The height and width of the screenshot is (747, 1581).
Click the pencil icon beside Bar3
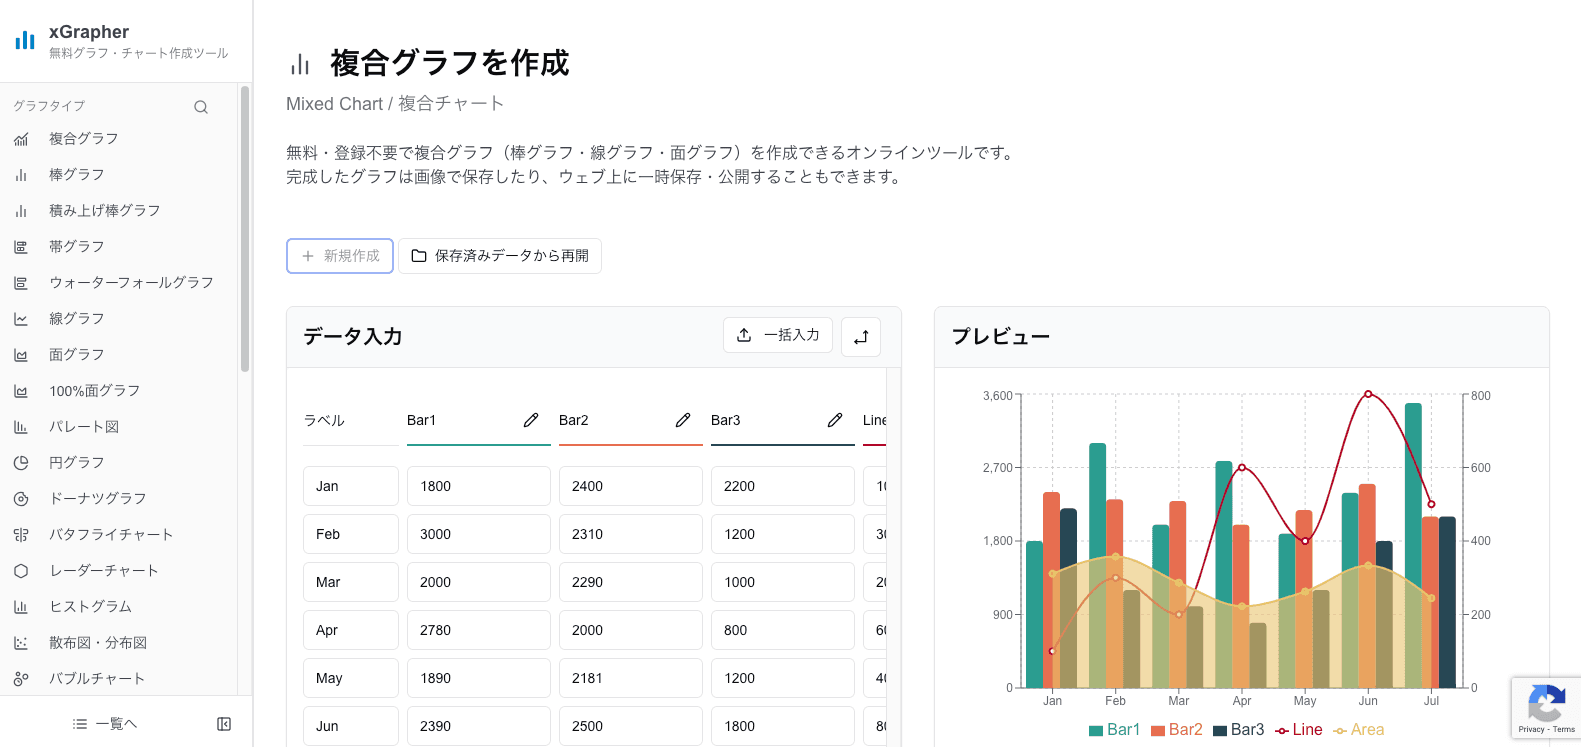click(x=835, y=420)
